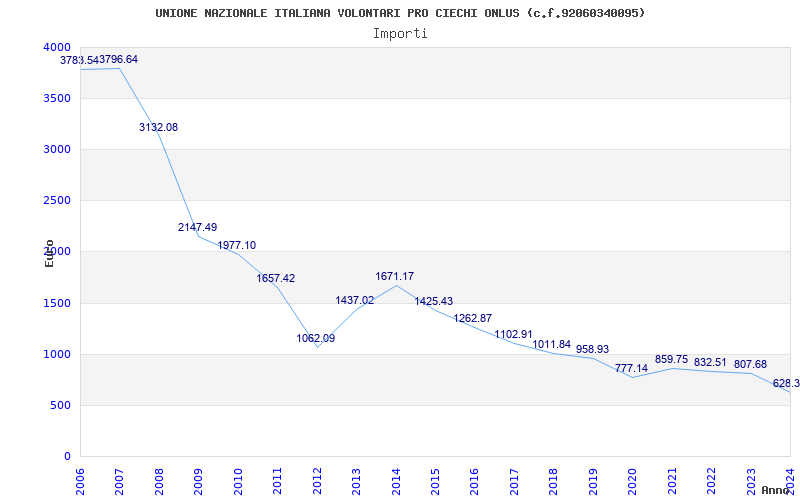Image resolution: width=800 pixels, height=500 pixels.
Task: Select the 777.14 data label
Action: [632, 368]
